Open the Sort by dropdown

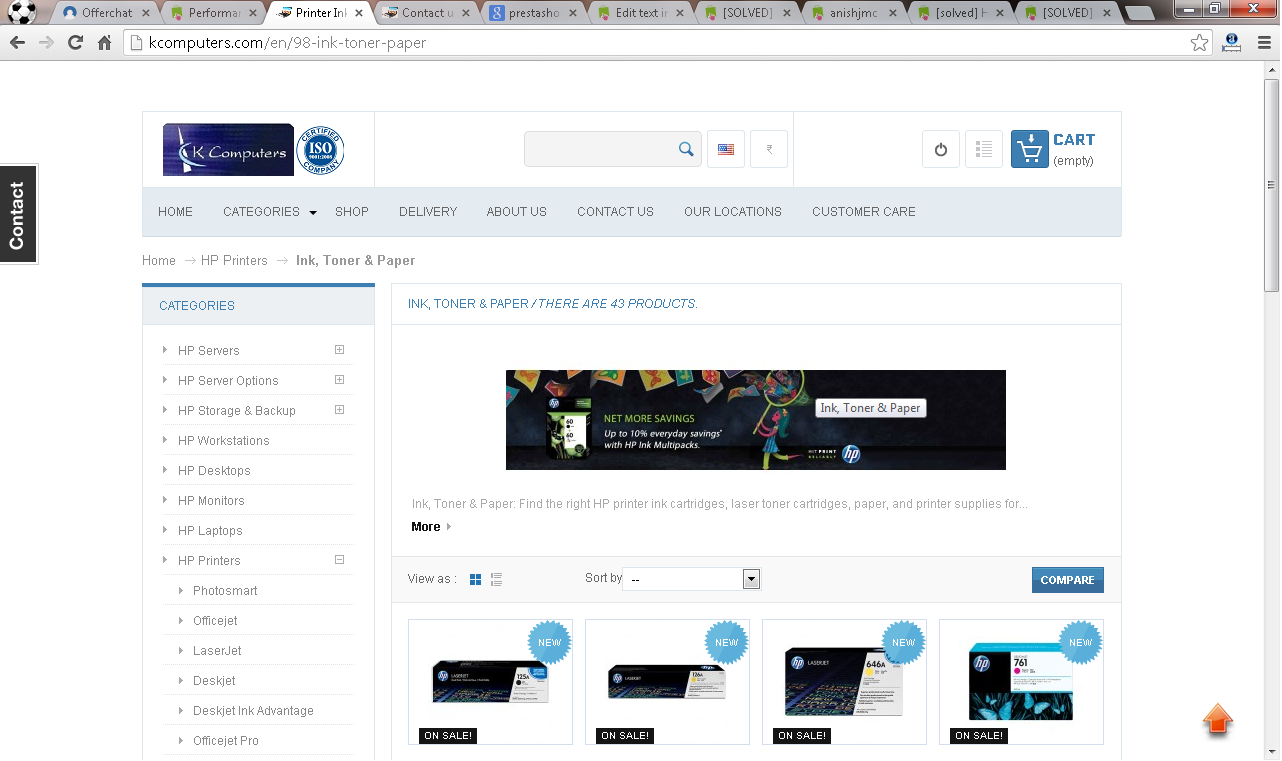691,579
